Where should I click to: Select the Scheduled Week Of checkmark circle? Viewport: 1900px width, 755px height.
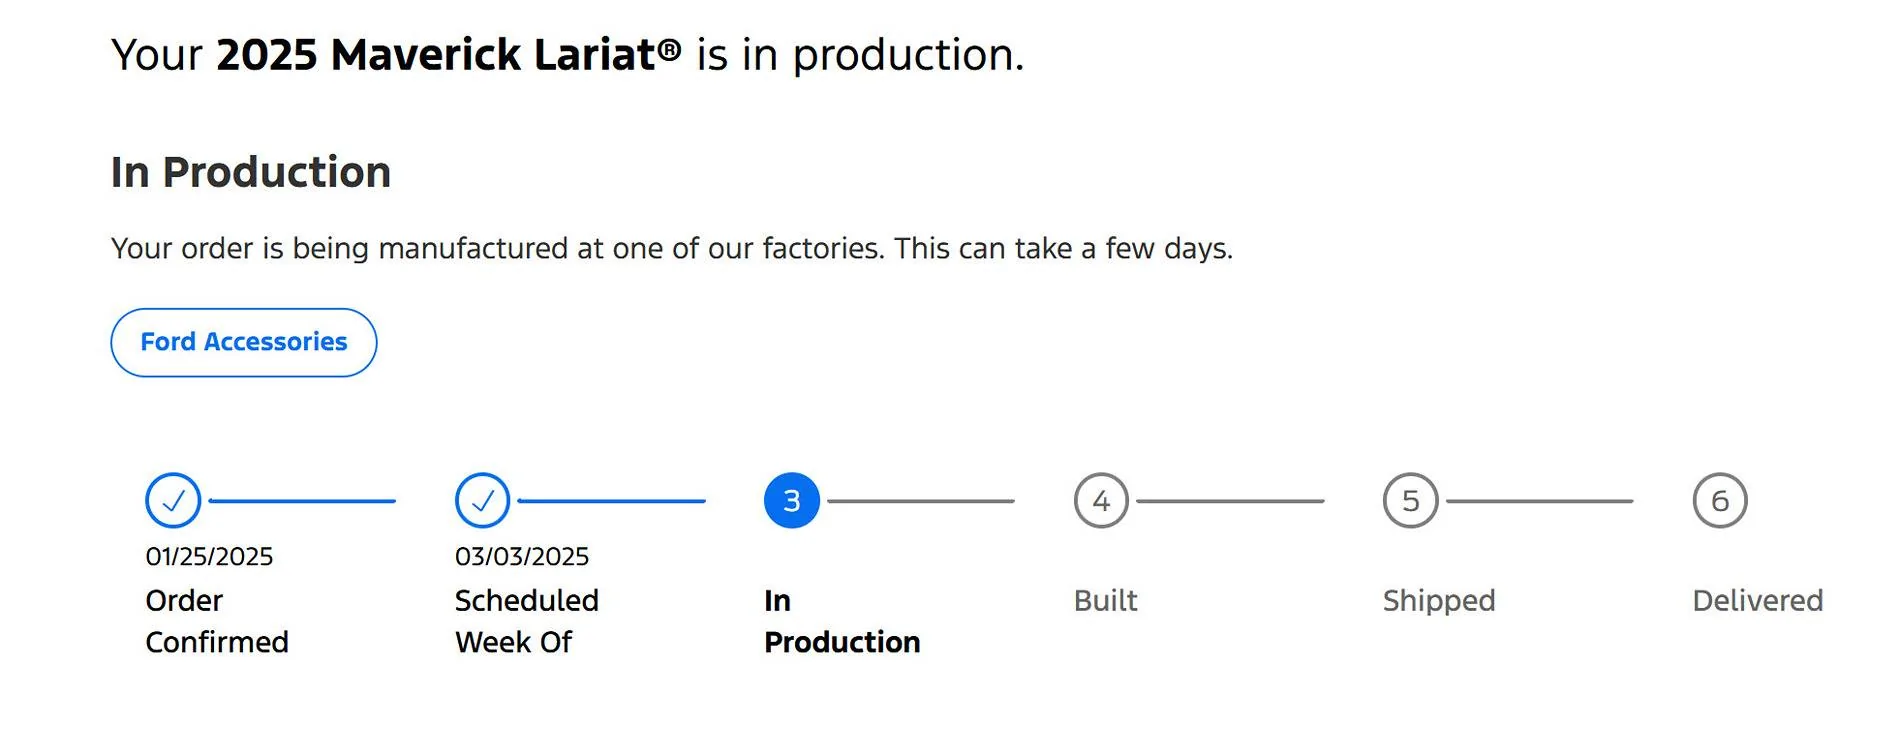482,500
